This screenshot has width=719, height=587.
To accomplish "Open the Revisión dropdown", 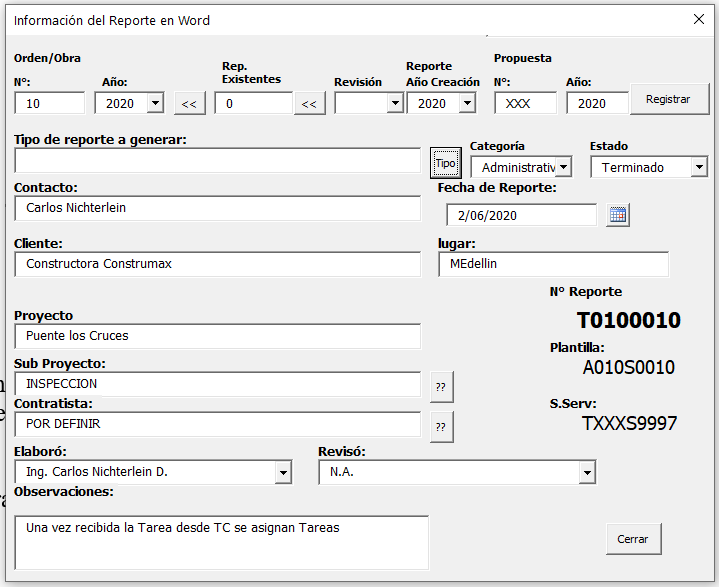I will point(395,103).
